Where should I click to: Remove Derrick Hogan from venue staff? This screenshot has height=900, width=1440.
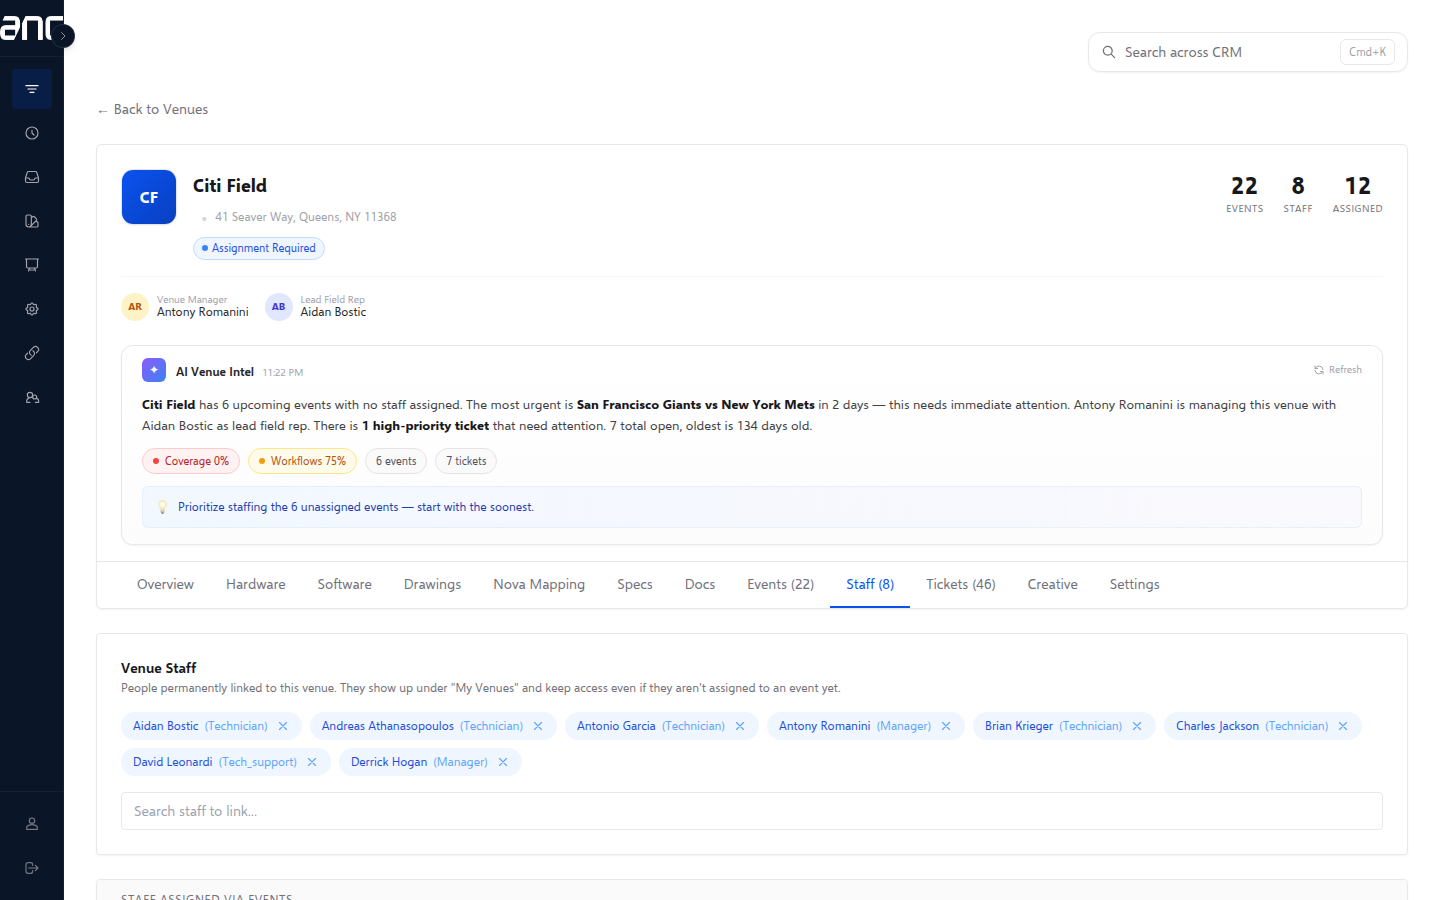503,762
